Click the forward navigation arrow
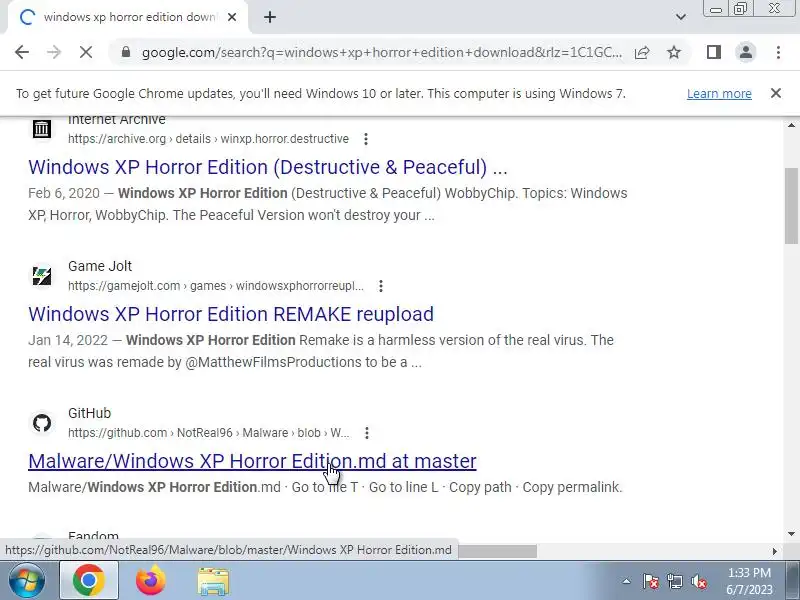Screen dimensions: 800x600 (54, 52)
